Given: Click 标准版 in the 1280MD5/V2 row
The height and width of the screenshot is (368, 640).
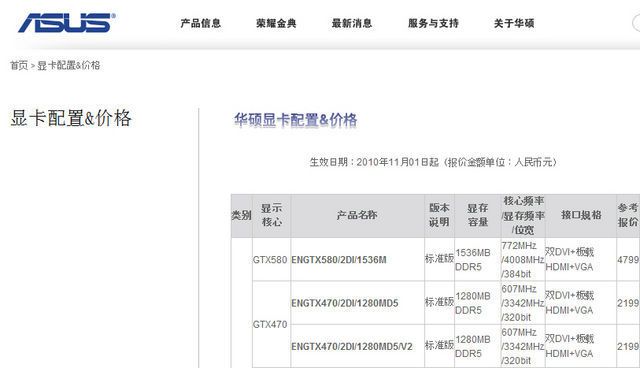Looking at the screenshot, I should (x=439, y=345).
